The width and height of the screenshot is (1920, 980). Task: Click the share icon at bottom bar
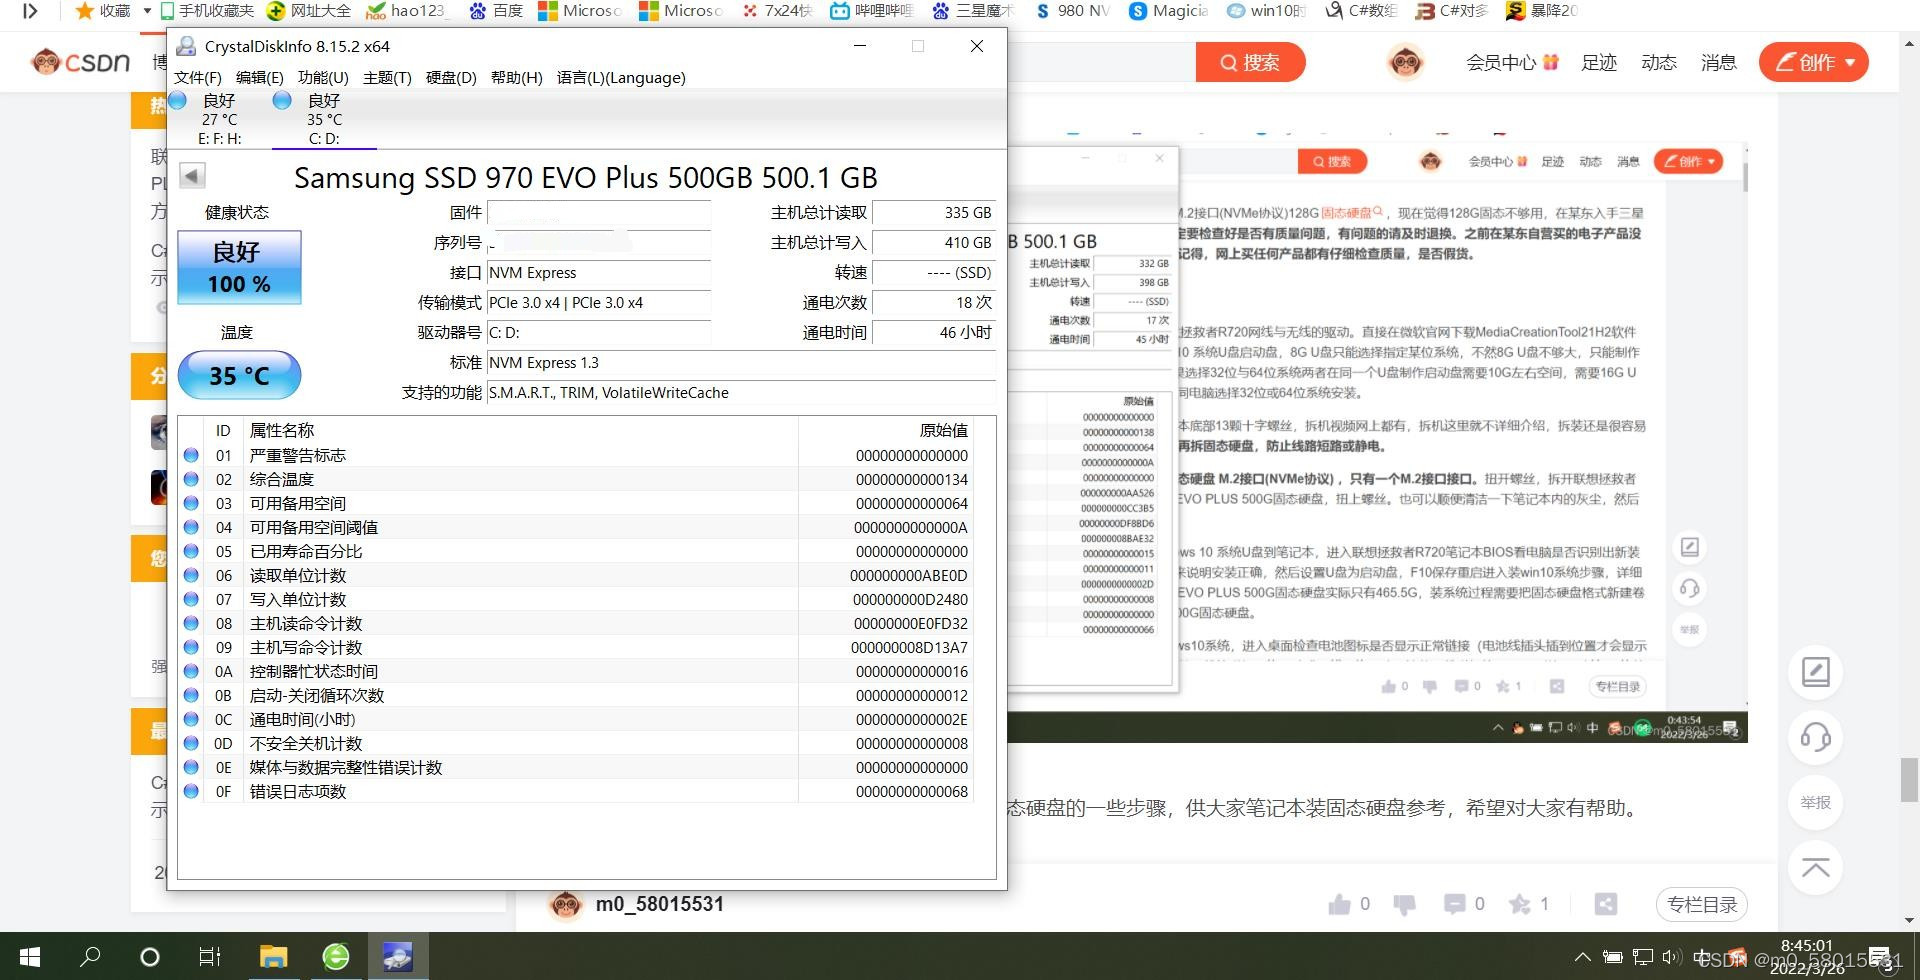tap(1606, 904)
